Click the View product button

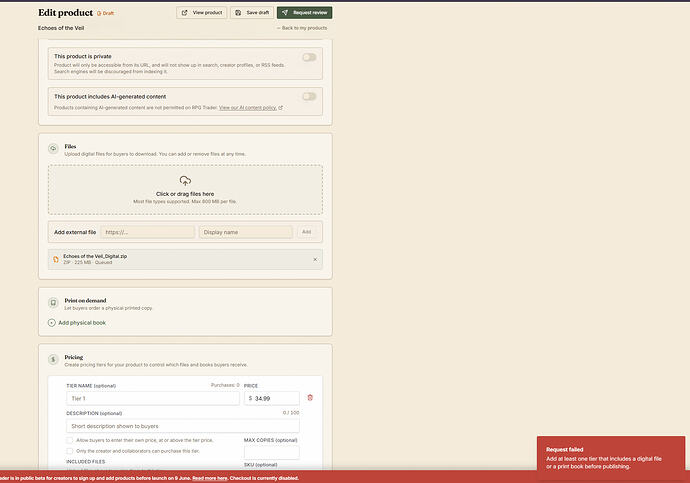coord(202,13)
